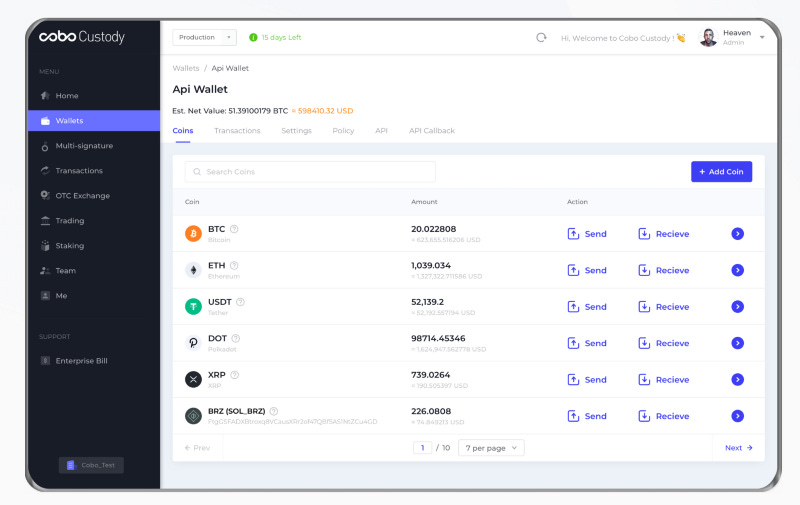This screenshot has height=505, width=800.
Task: Switch to the API tab
Action: [x=381, y=131]
